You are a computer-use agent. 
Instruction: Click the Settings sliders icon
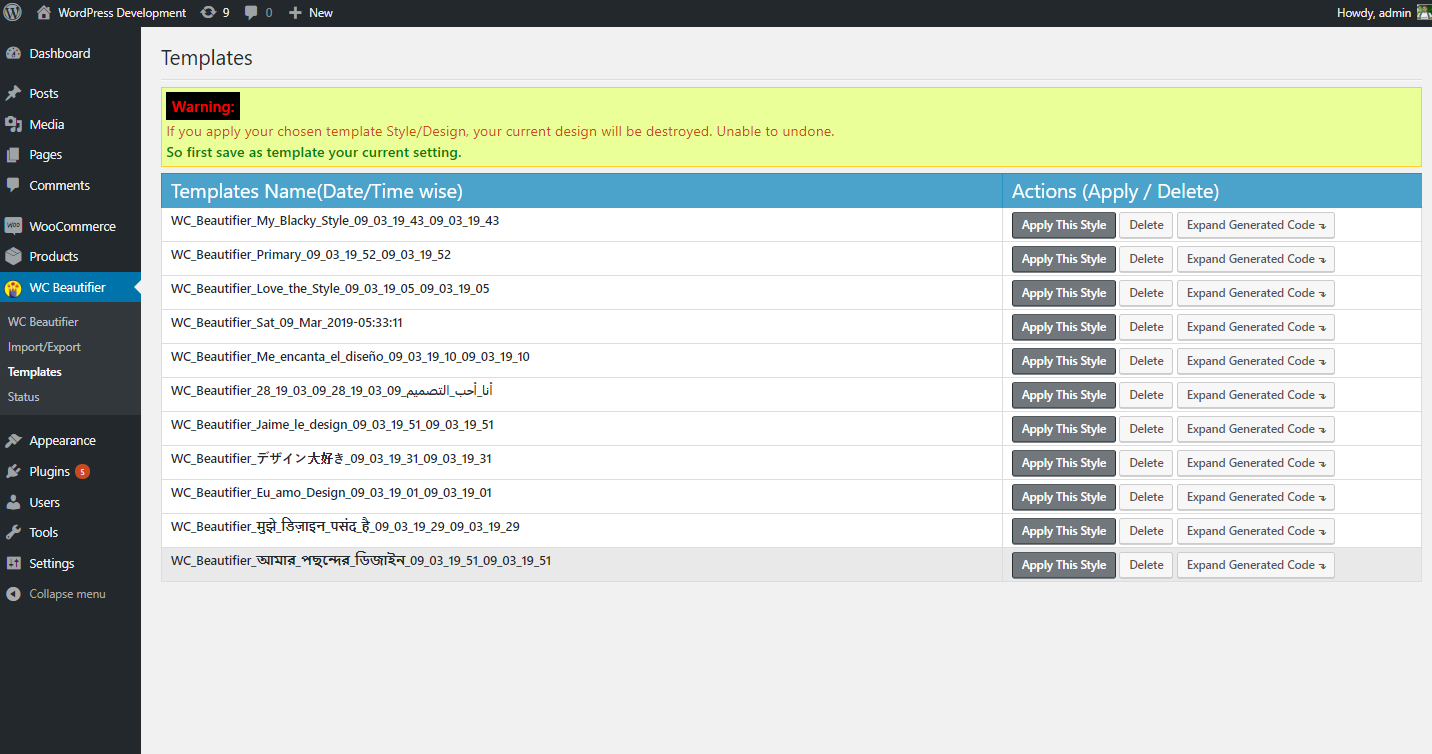[x=13, y=563]
